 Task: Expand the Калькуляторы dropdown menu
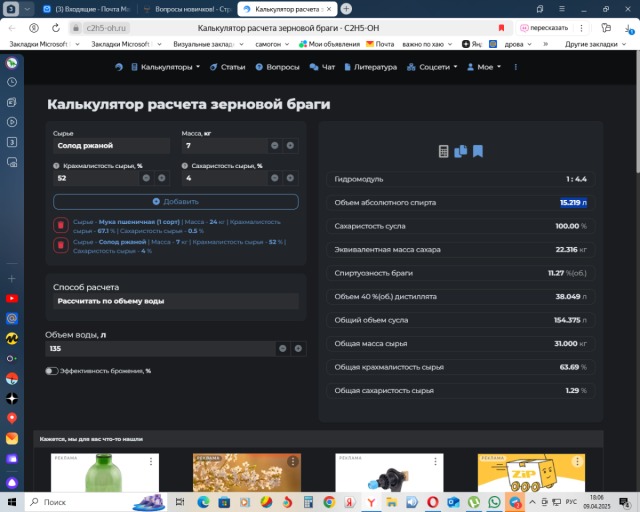[168, 67]
